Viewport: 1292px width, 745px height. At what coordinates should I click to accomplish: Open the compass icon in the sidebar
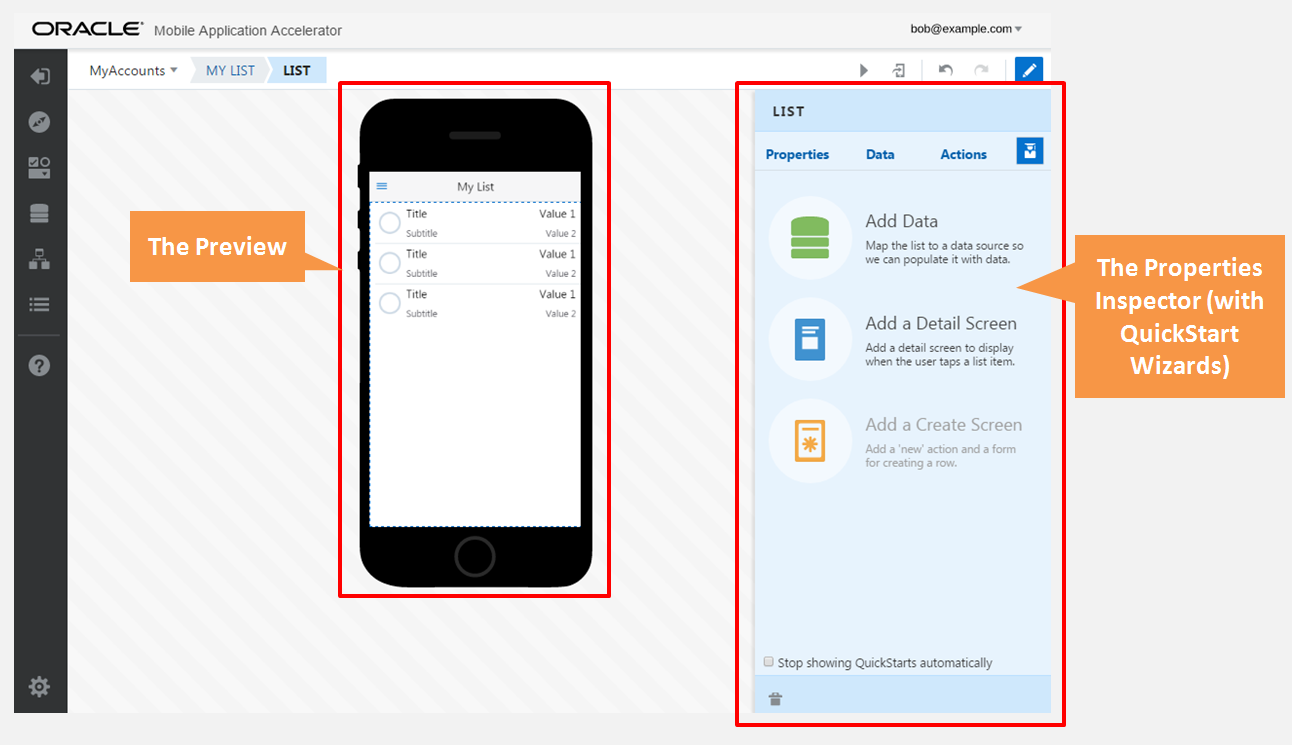(40, 122)
